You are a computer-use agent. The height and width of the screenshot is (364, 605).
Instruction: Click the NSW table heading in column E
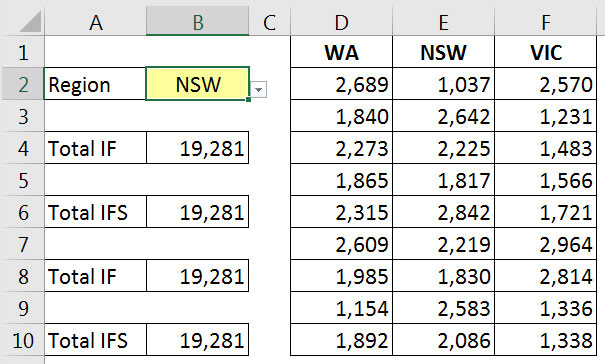(x=443, y=52)
